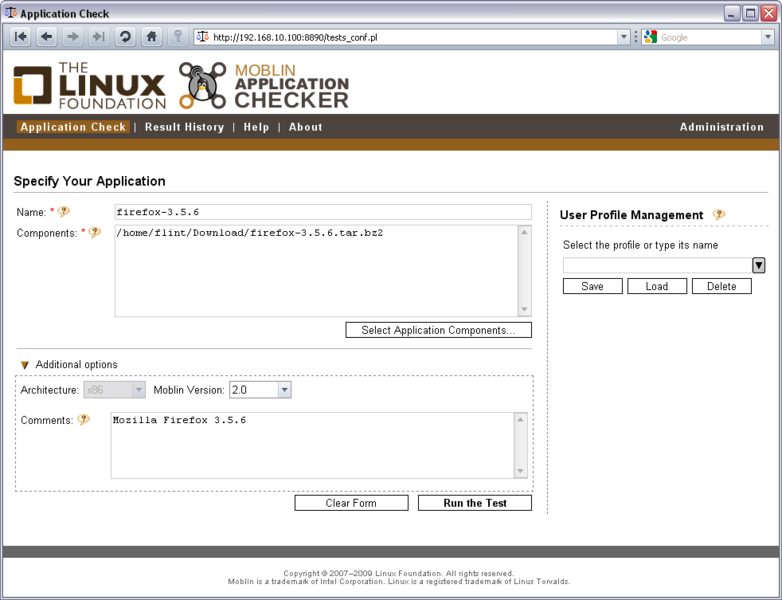
Task: Click the 'Select the profile or type its name' text
Action: pos(640,245)
